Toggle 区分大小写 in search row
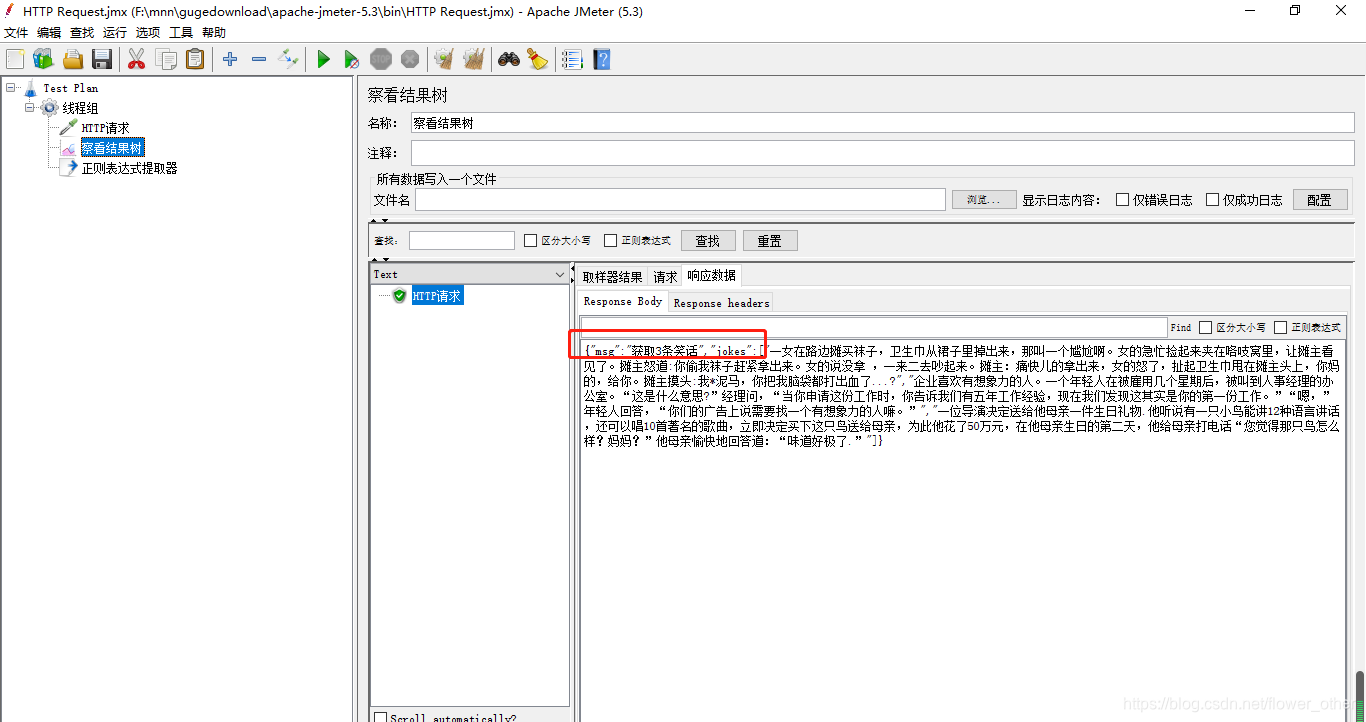 (x=531, y=240)
